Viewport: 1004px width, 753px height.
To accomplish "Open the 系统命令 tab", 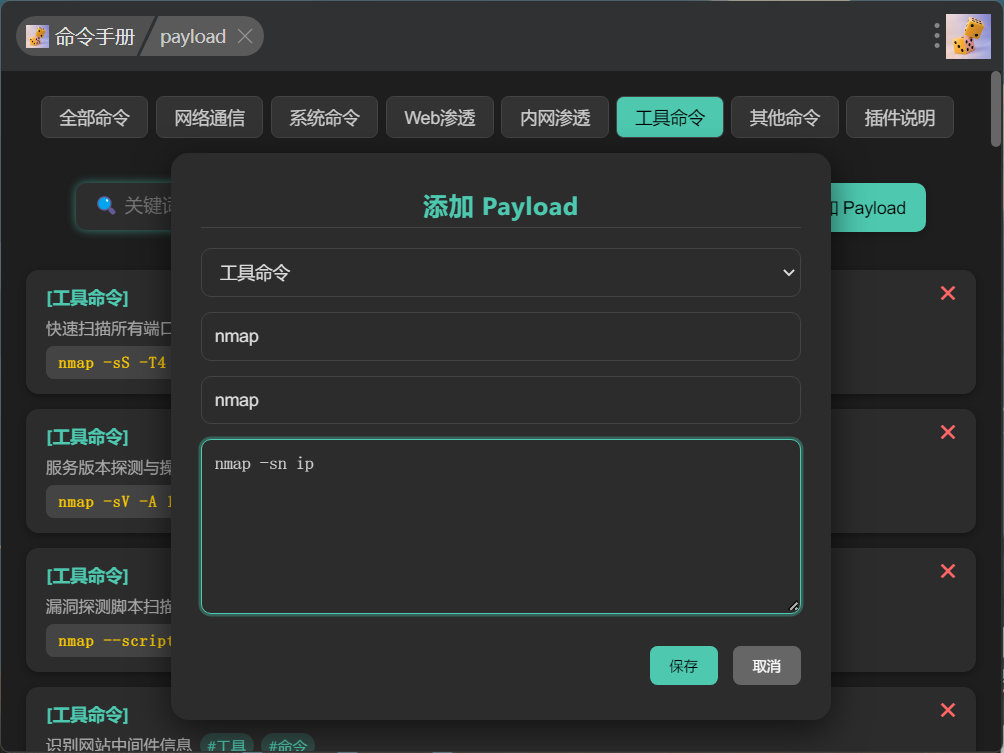I will pos(324,117).
